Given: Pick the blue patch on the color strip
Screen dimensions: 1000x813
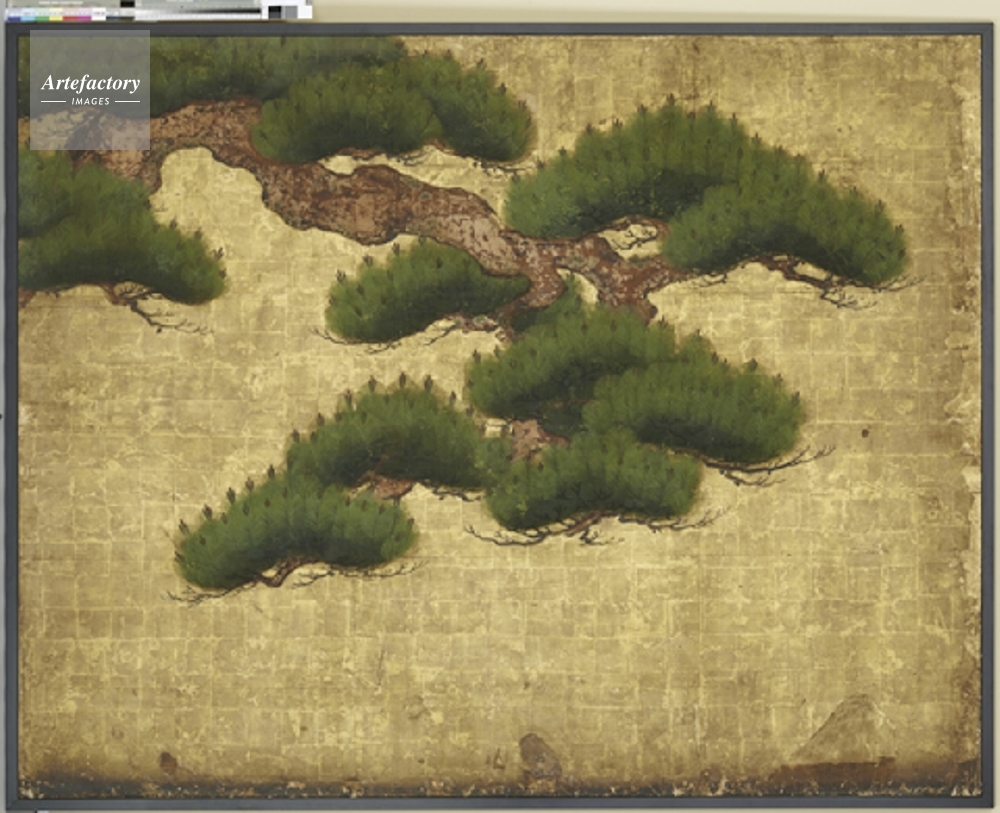Looking at the screenshot, I should click(x=13, y=17).
